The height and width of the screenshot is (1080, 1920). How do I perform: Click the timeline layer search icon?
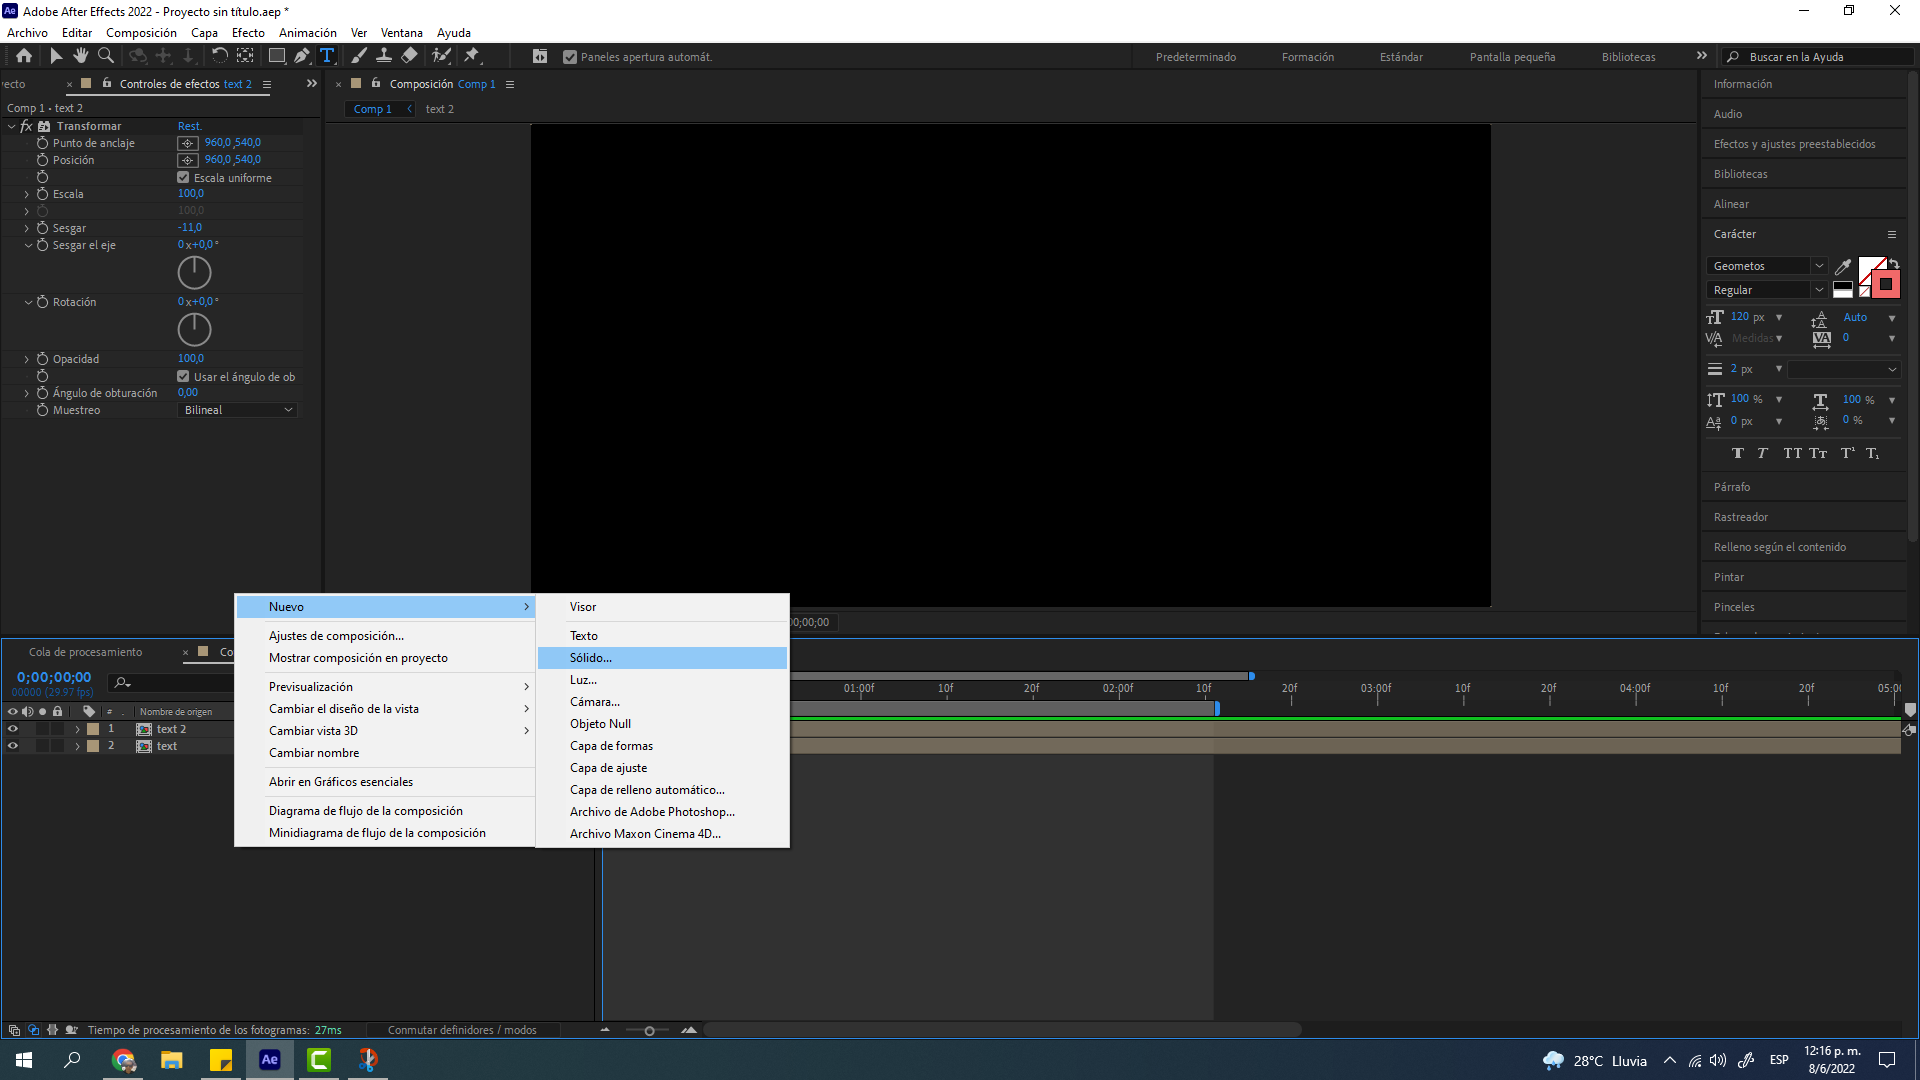tap(122, 682)
